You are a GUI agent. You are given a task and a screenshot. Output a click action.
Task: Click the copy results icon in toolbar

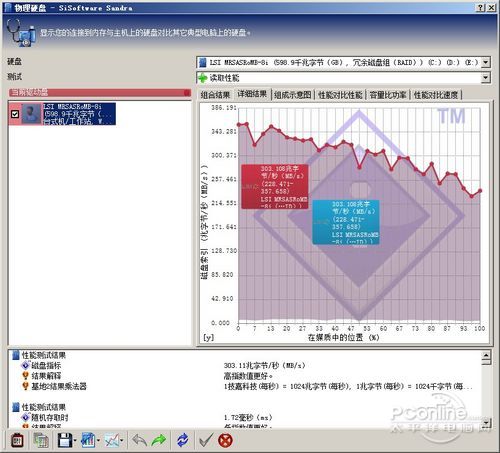(41, 440)
